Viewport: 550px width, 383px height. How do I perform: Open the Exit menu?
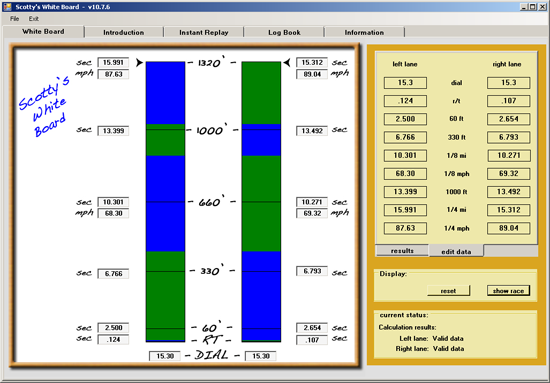pos(34,19)
